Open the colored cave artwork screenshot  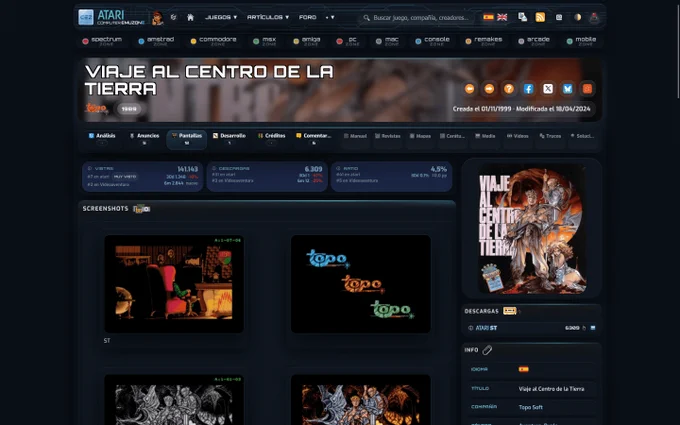click(361, 400)
